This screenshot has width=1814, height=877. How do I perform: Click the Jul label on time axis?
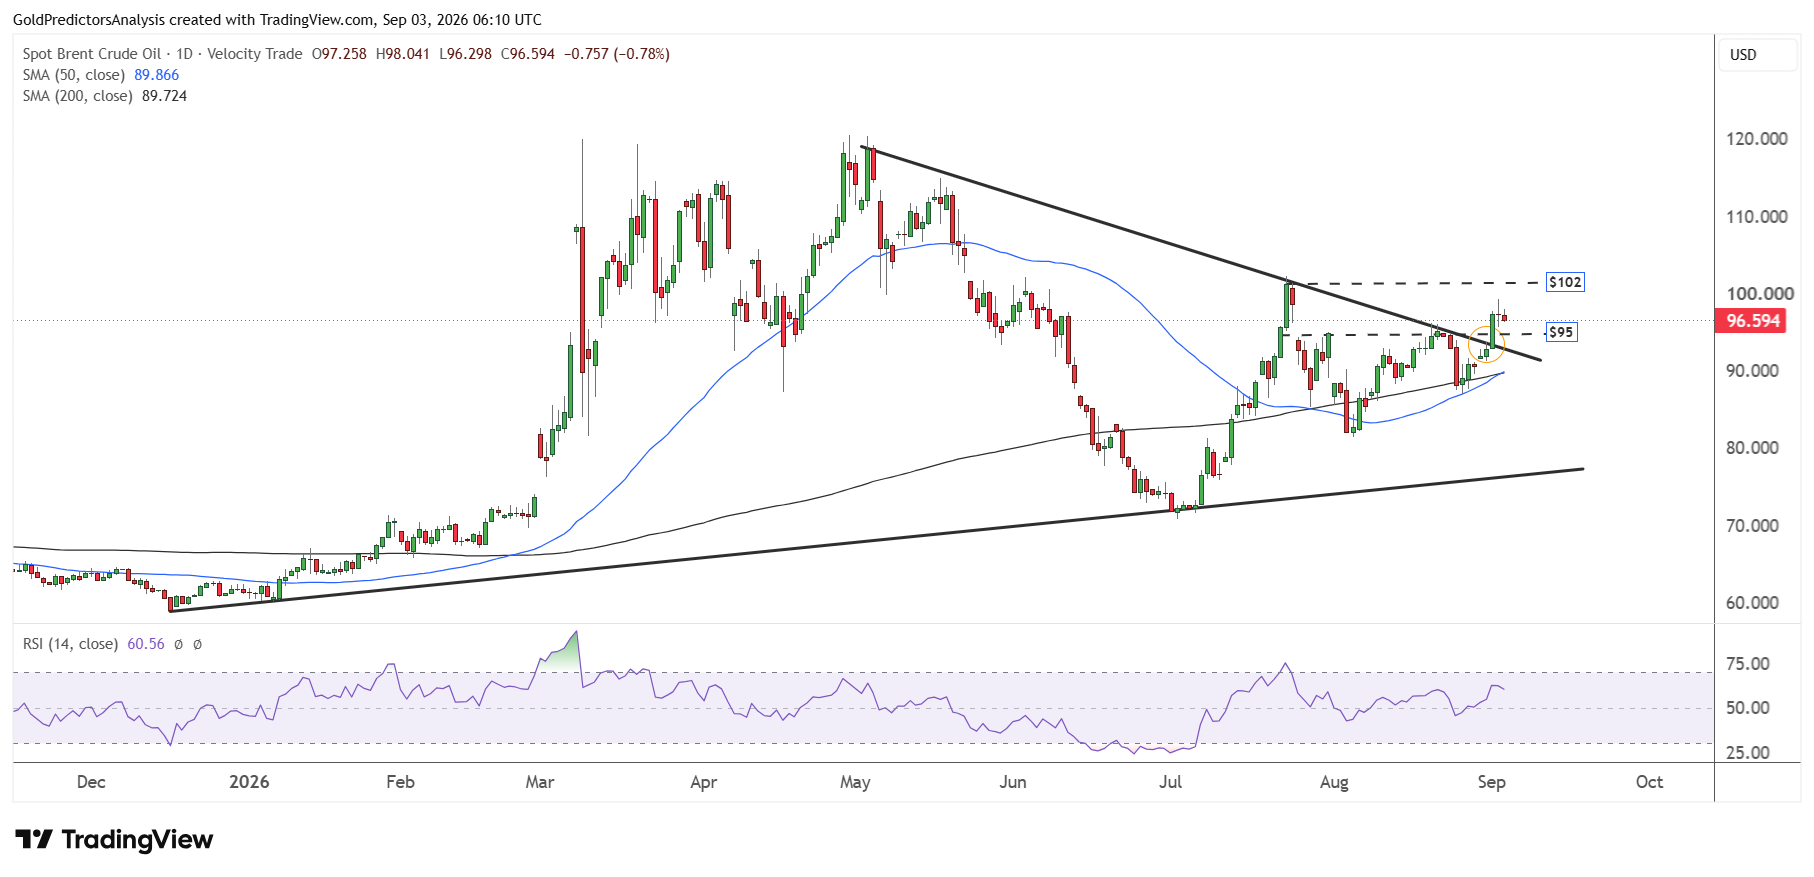1170,782
